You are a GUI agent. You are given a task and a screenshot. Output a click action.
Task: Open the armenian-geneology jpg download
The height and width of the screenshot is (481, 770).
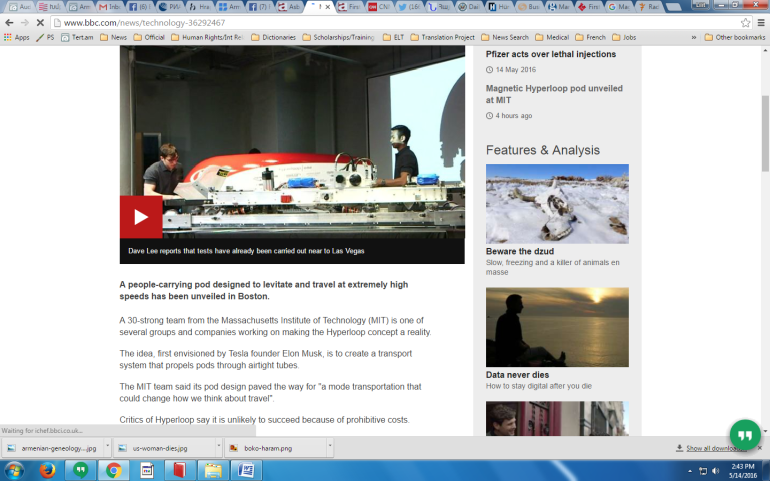tap(53, 448)
